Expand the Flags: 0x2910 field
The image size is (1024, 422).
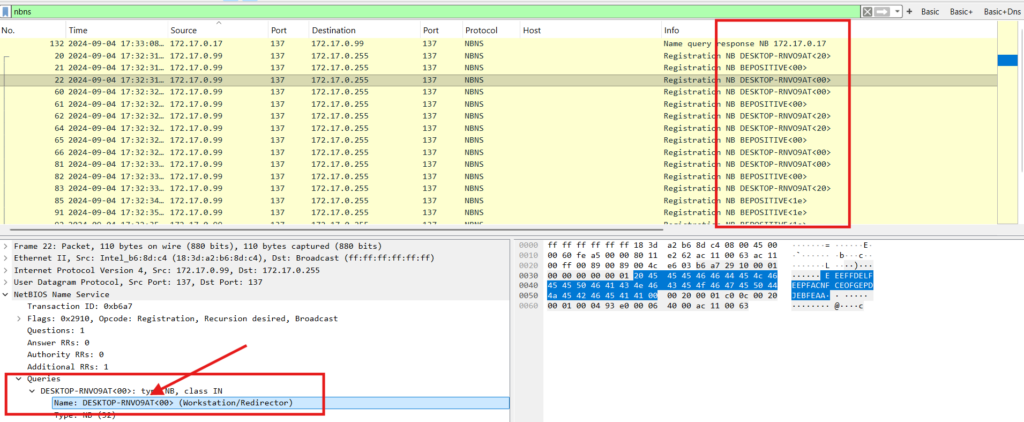click(x=19, y=318)
